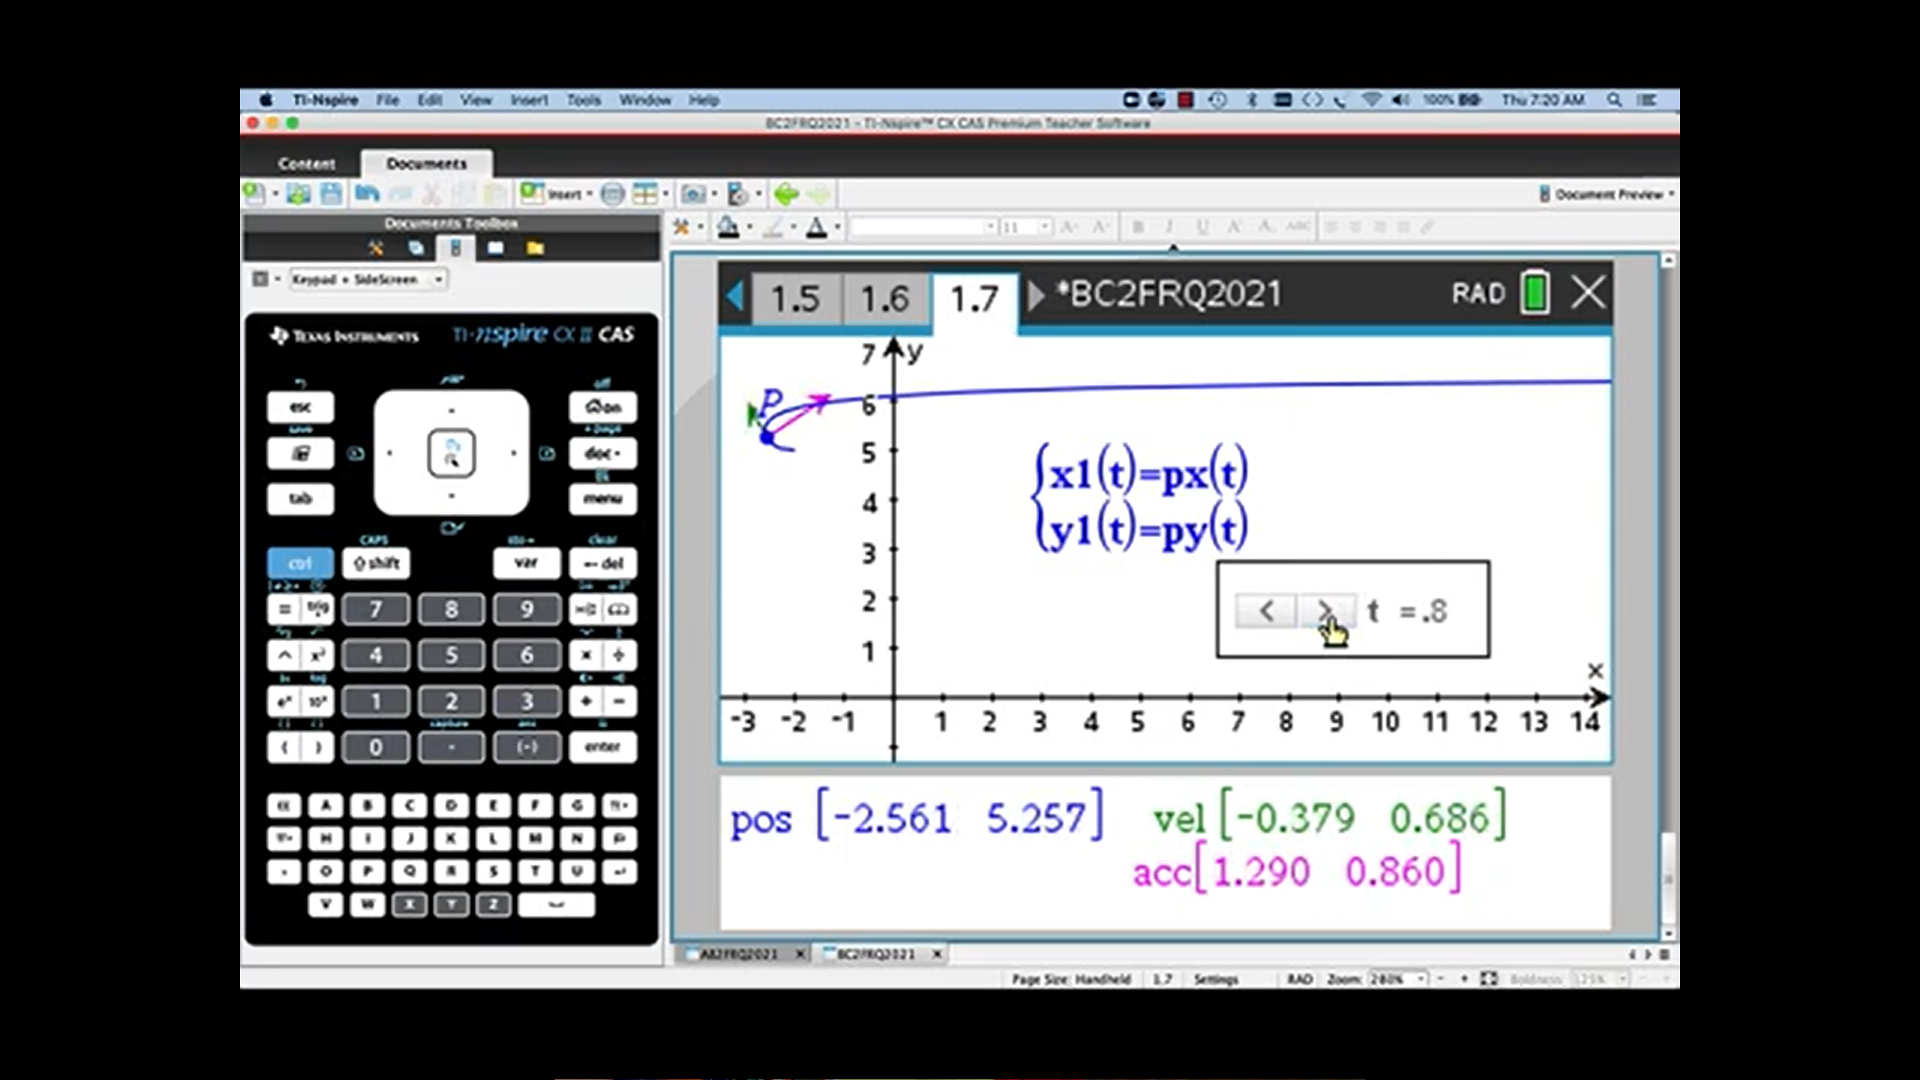Open Page Sorter icon in toolbox
Screen dimensions: 1920x1080
pyautogui.click(x=416, y=248)
